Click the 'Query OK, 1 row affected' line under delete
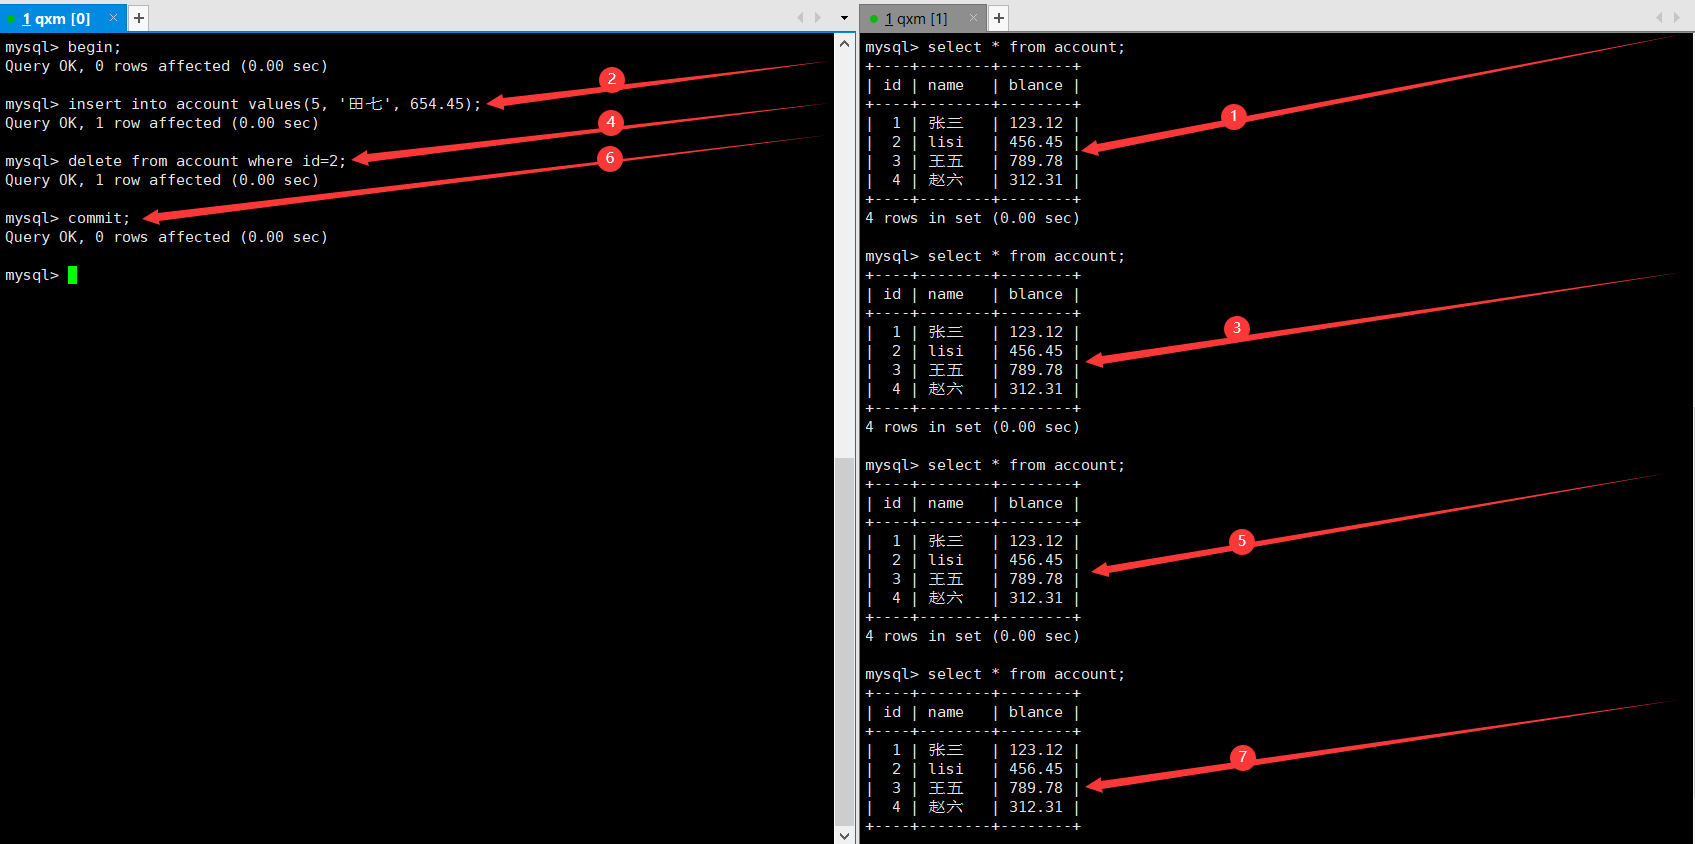The height and width of the screenshot is (844, 1695). tap(162, 180)
